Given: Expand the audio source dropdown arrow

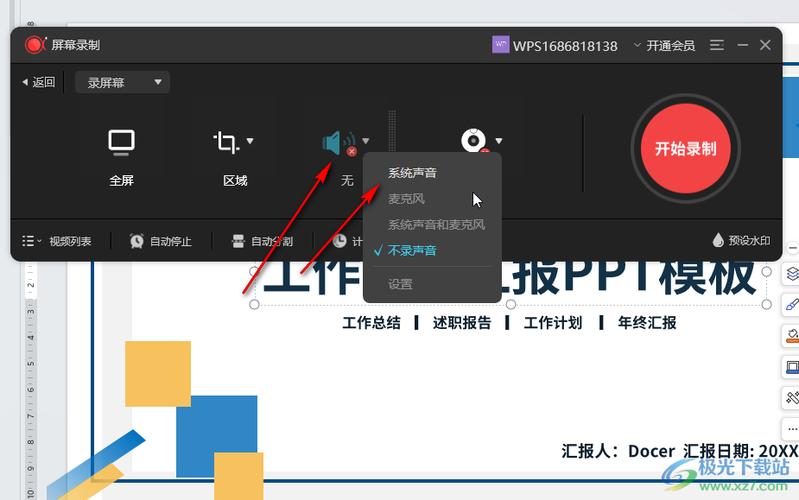Looking at the screenshot, I should [x=365, y=141].
